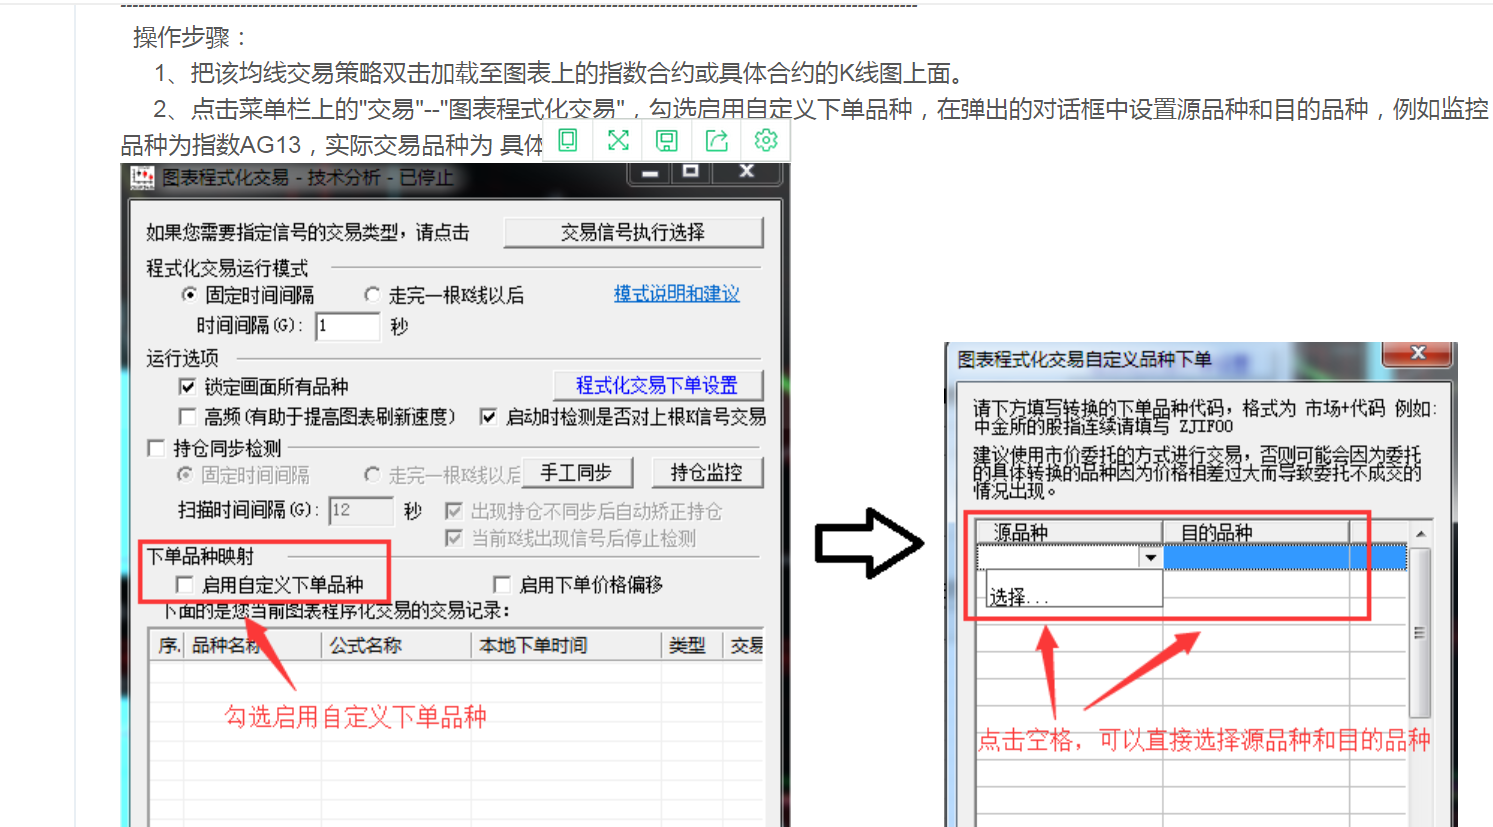Toggle the 锁定画面所有品种 checkbox
1493x827 pixels.
click(x=187, y=387)
